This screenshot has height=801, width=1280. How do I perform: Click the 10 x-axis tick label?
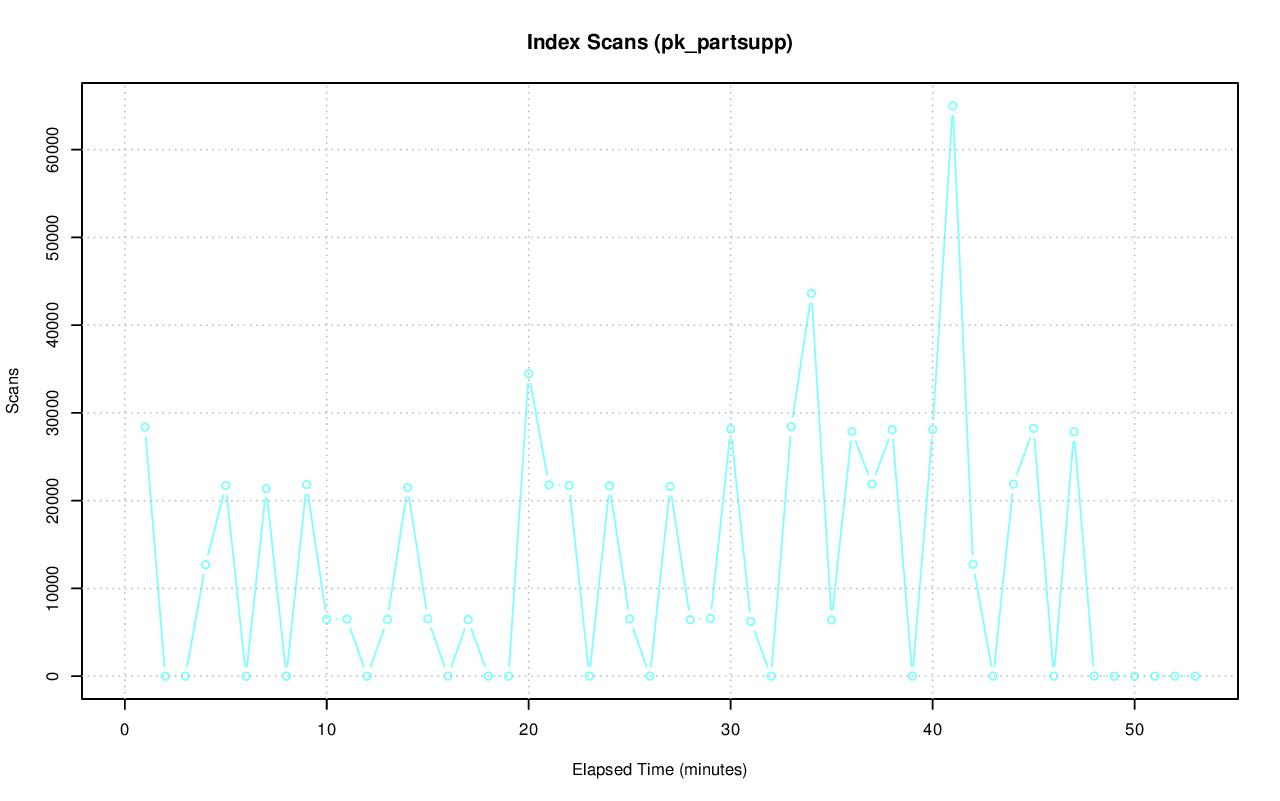(327, 730)
